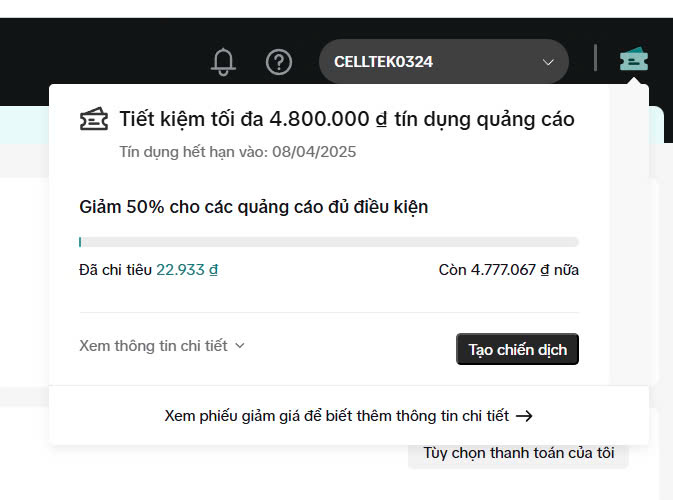Click the right arrow after Xem phiếu giảm giá
This screenshot has height=500, width=673.
(x=524, y=416)
